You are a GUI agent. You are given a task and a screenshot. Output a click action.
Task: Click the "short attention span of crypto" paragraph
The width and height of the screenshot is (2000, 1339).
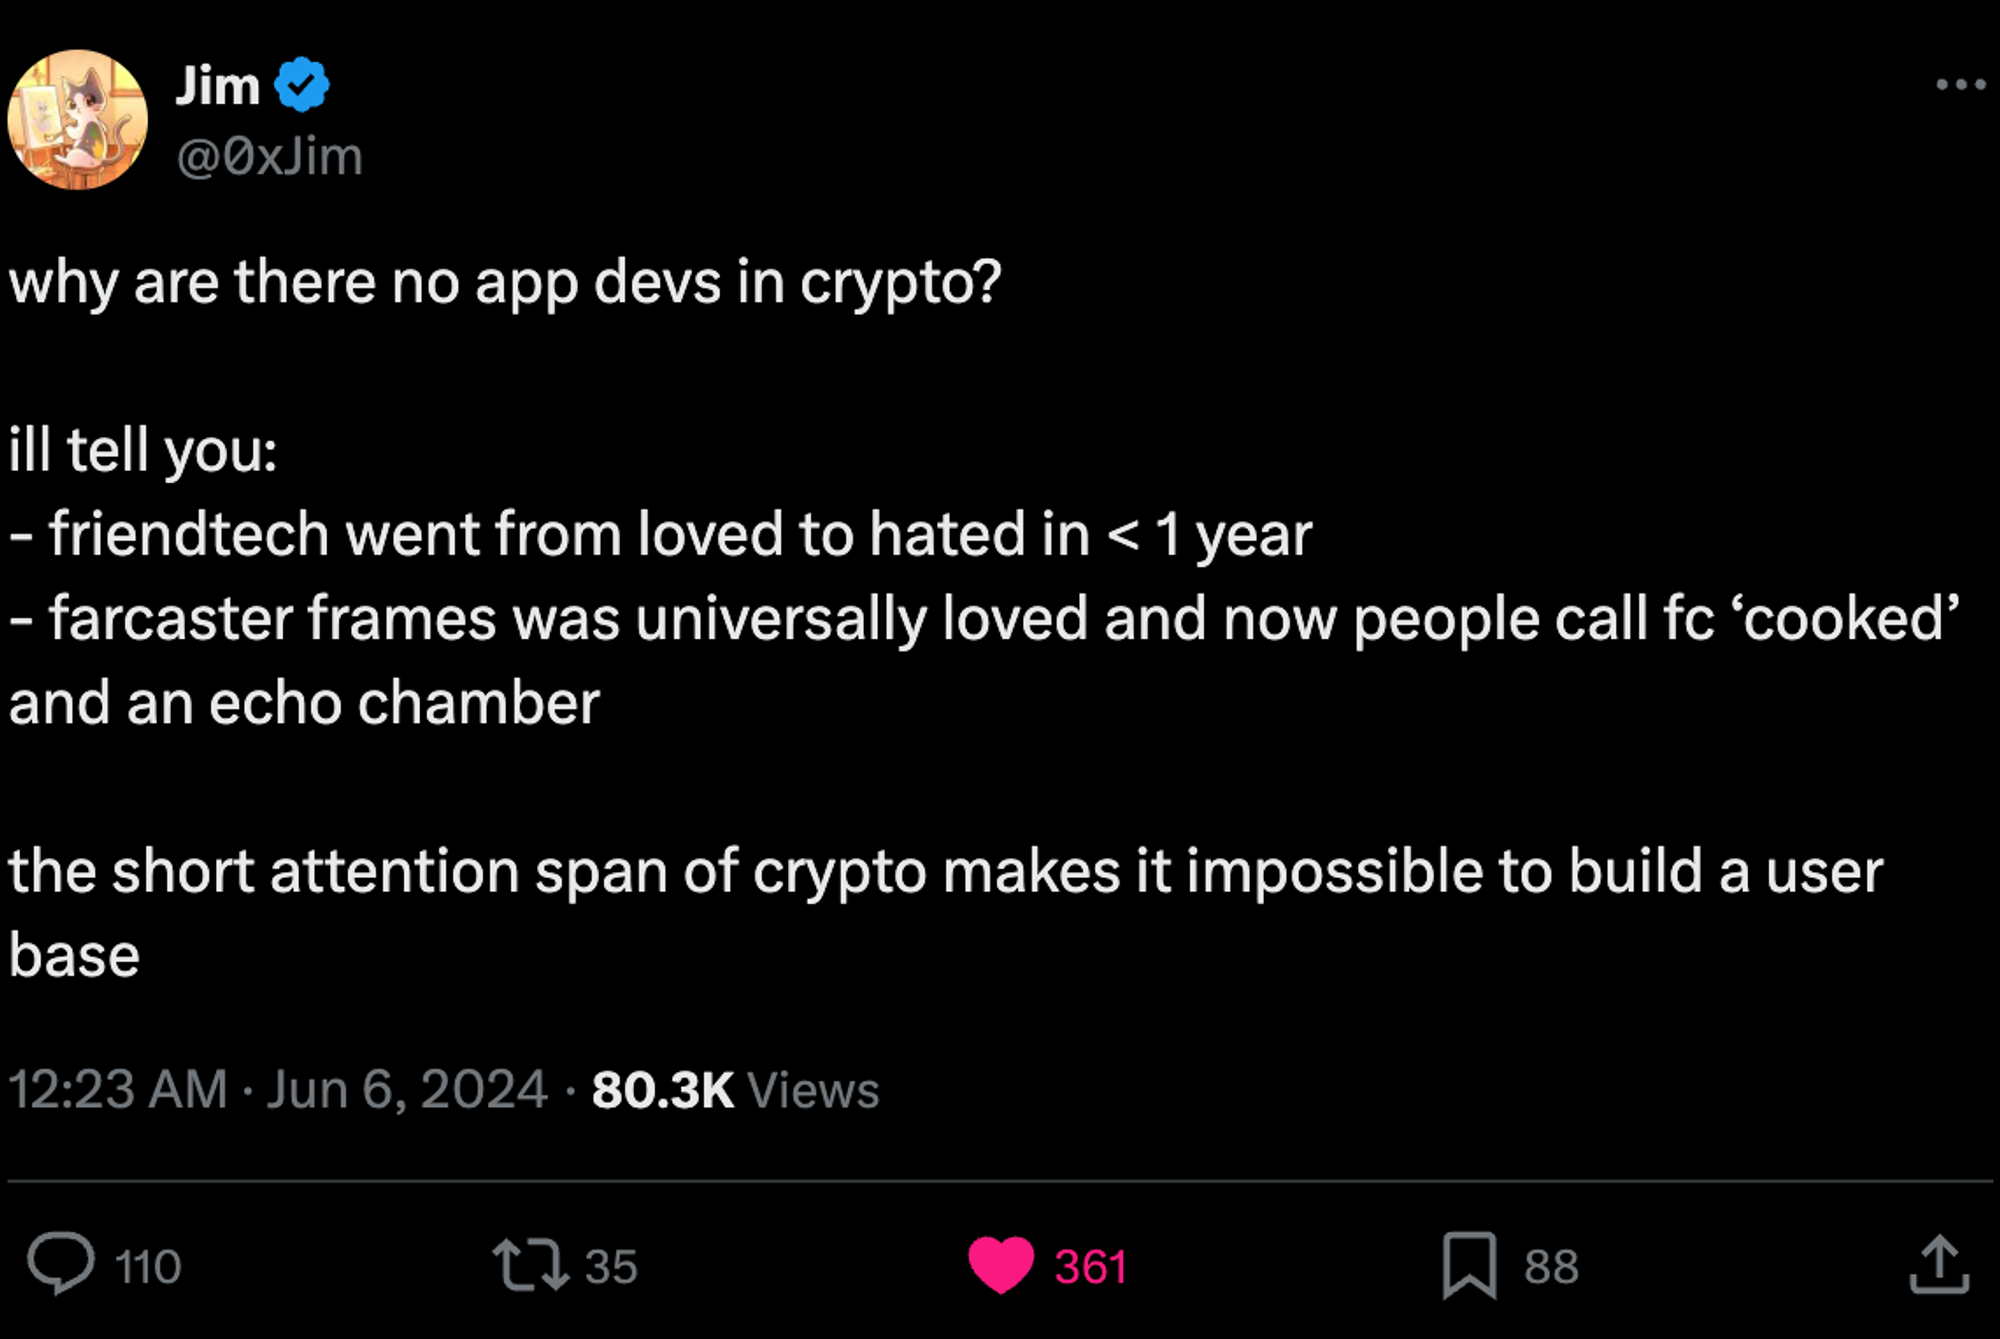click(945, 871)
